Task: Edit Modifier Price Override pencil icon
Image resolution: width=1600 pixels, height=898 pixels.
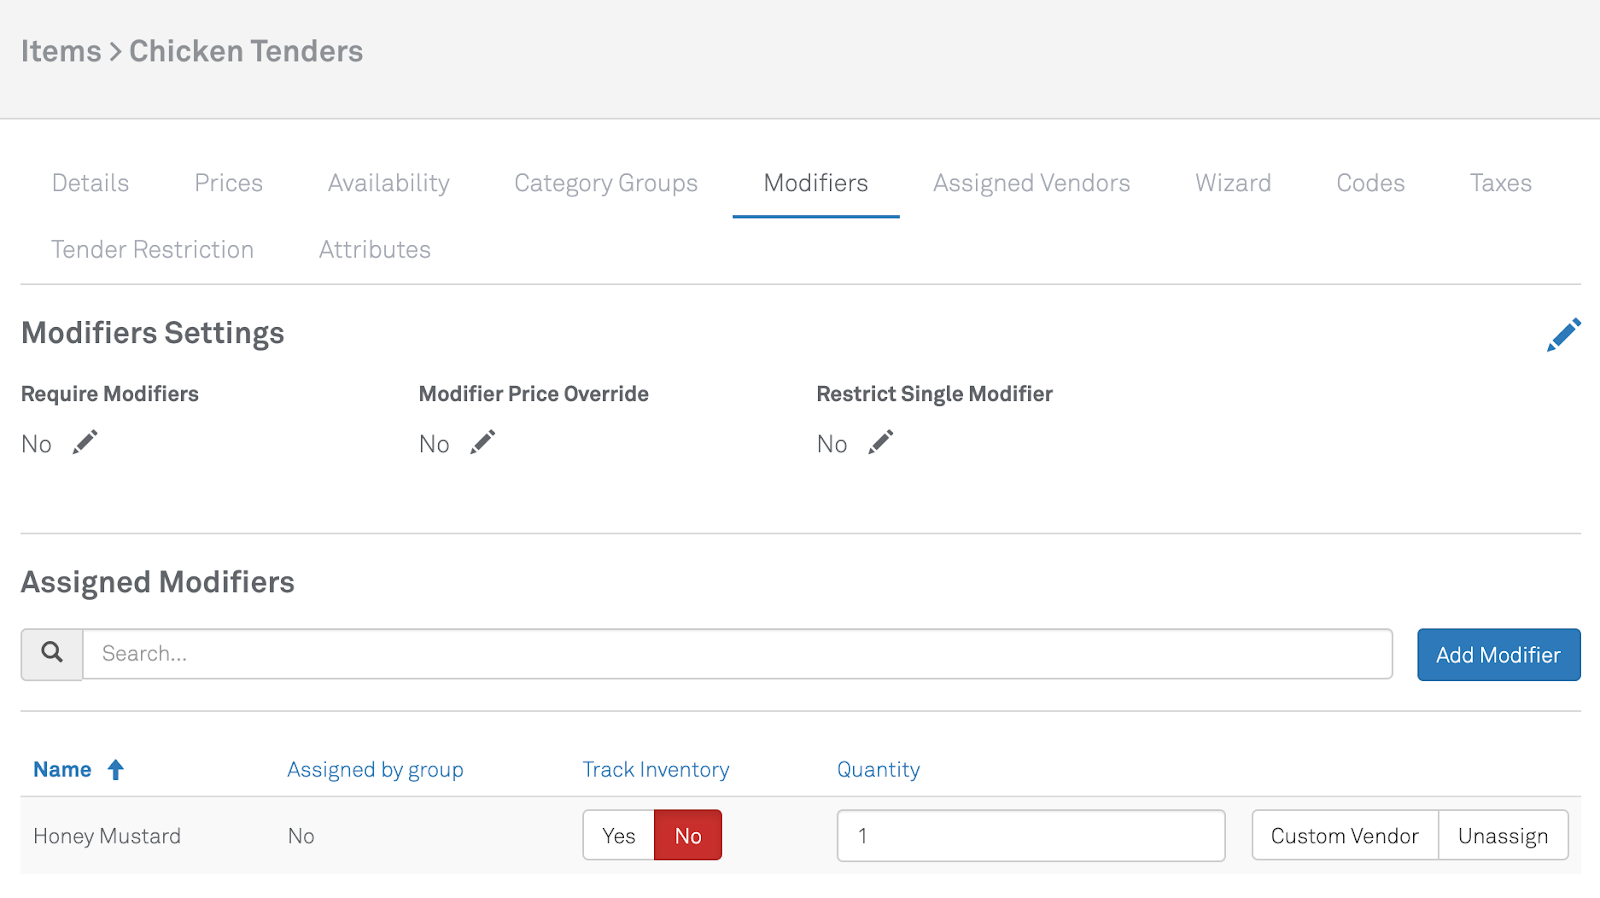Action: [x=483, y=442]
